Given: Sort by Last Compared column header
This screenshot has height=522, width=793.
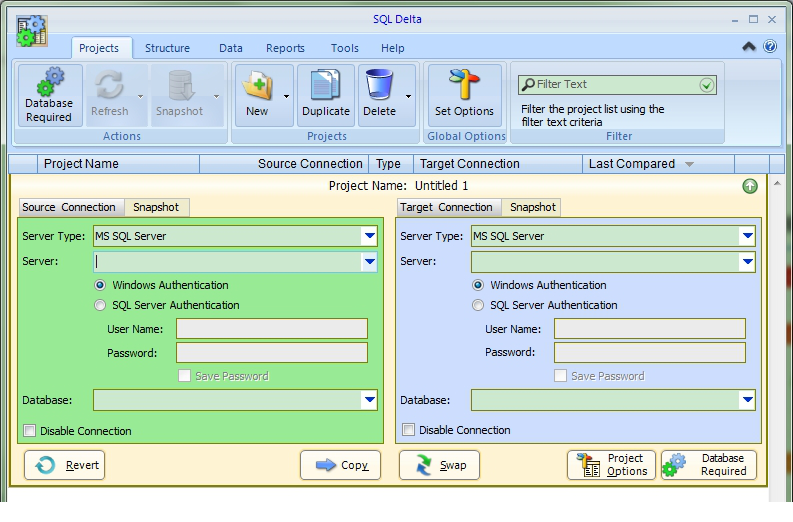Looking at the screenshot, I should click(658, 164).
